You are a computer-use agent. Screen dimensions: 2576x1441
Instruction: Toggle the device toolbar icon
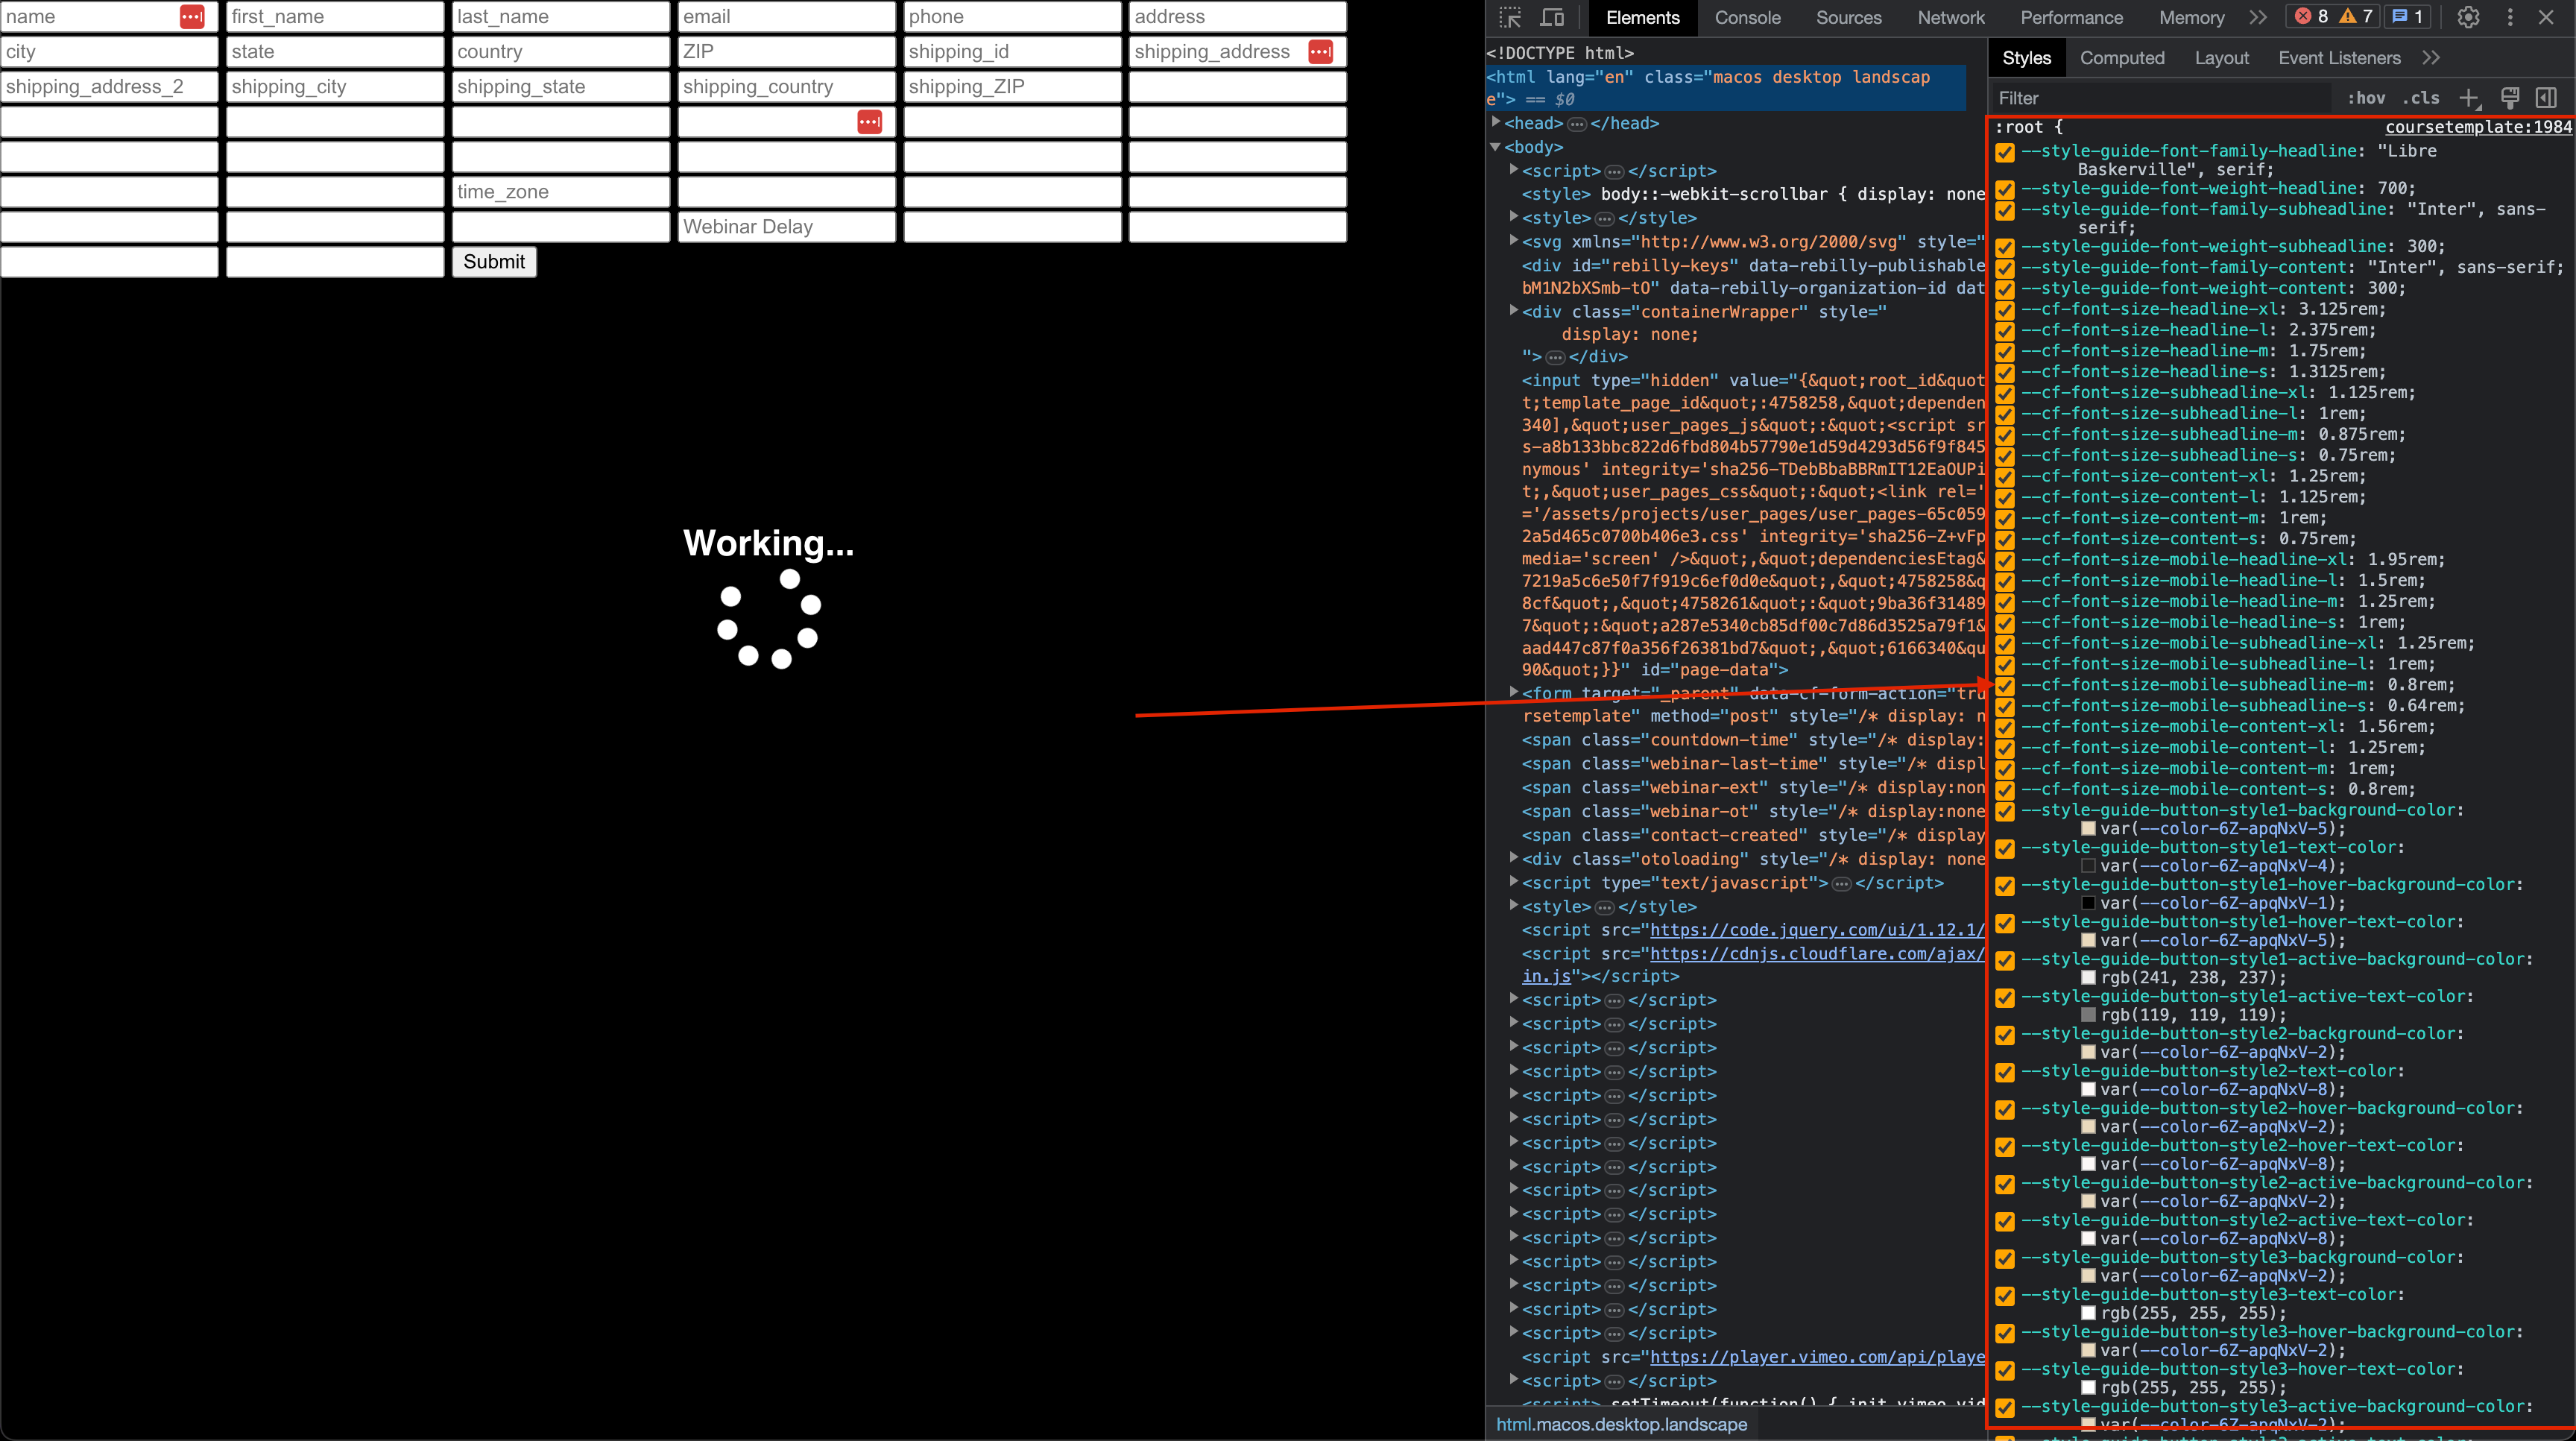(1552, 17)
